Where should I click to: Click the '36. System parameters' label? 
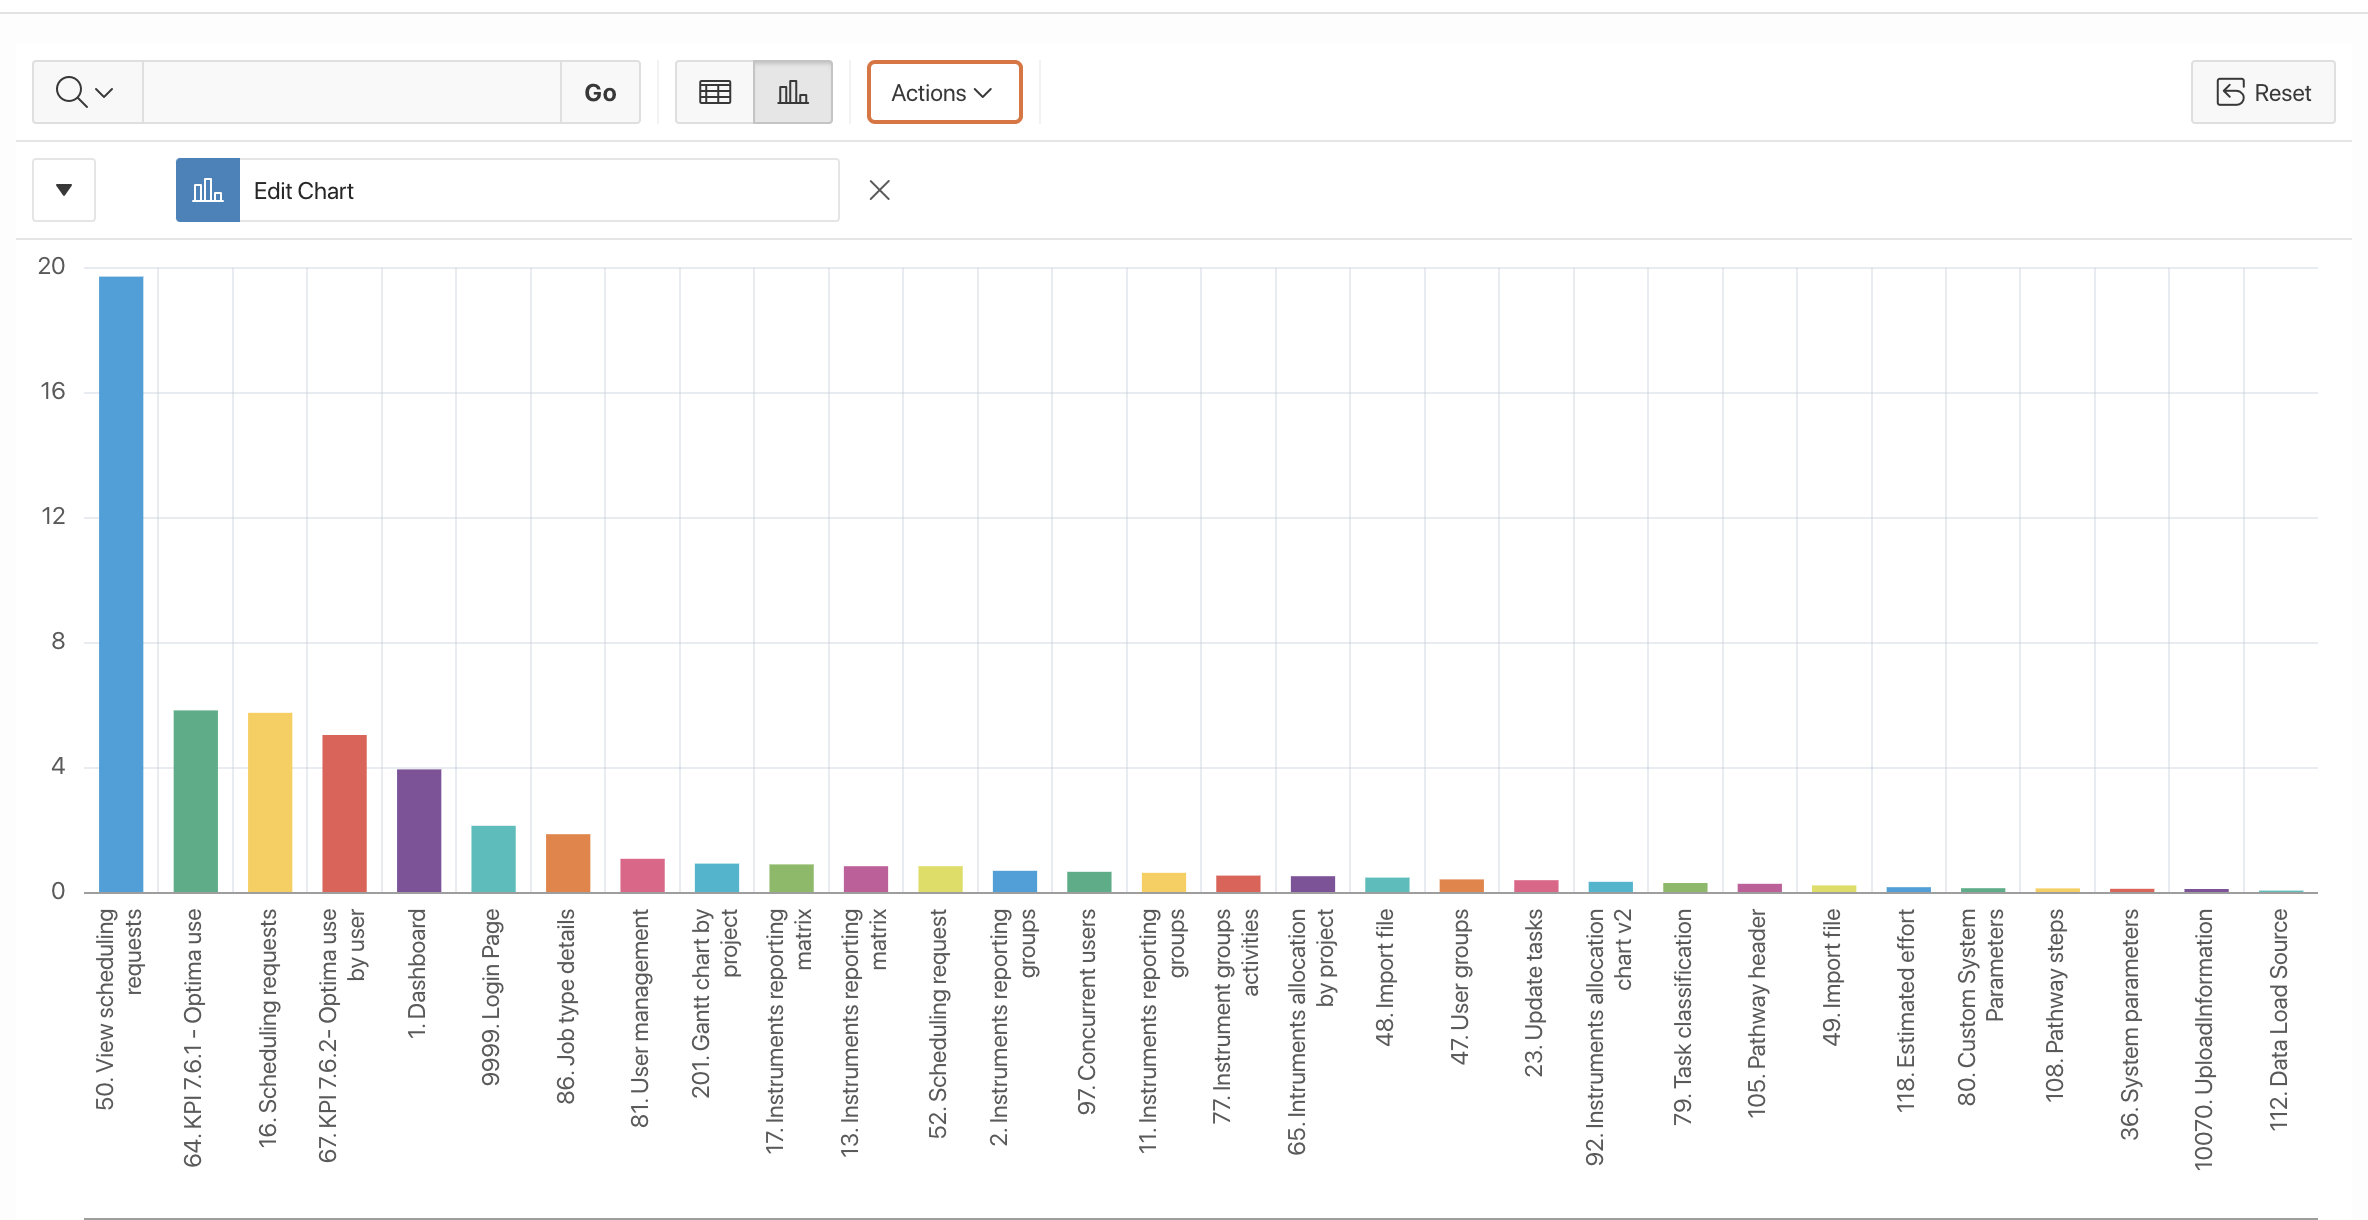click(2130, 1024)
